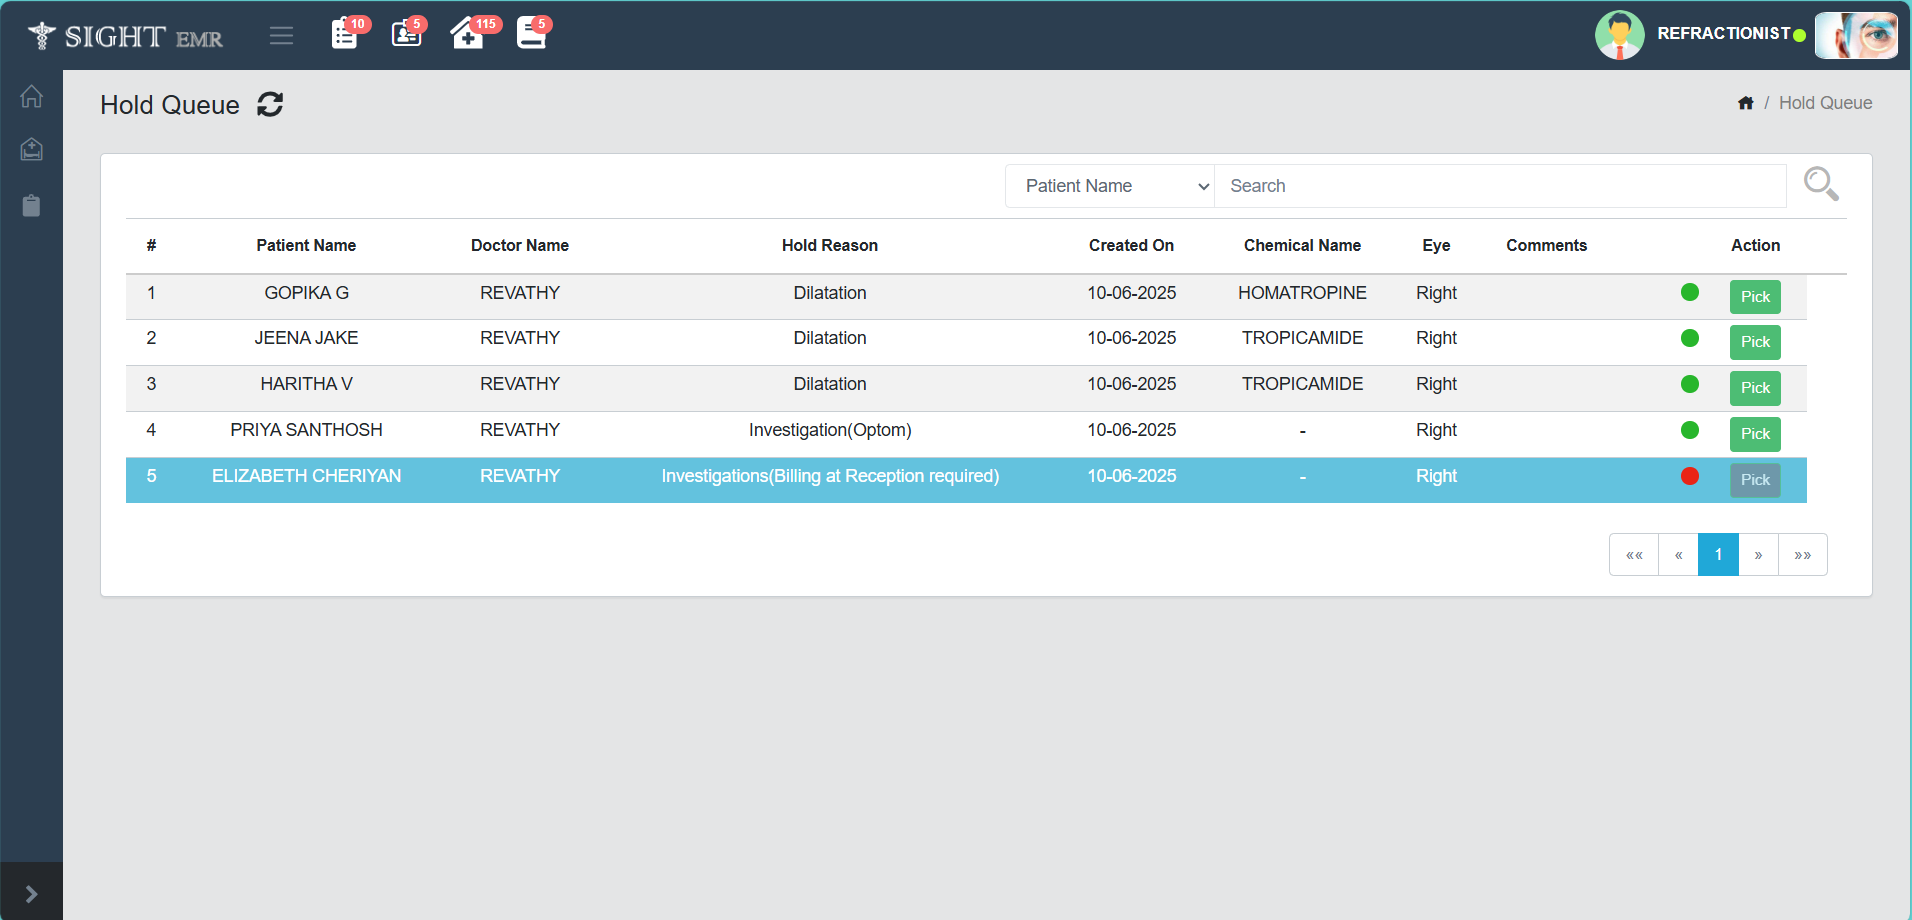The width and height of the screenshot is (1912, 920).
Task: Open the book icon with badge 5
Action: [x=531, y=34]
